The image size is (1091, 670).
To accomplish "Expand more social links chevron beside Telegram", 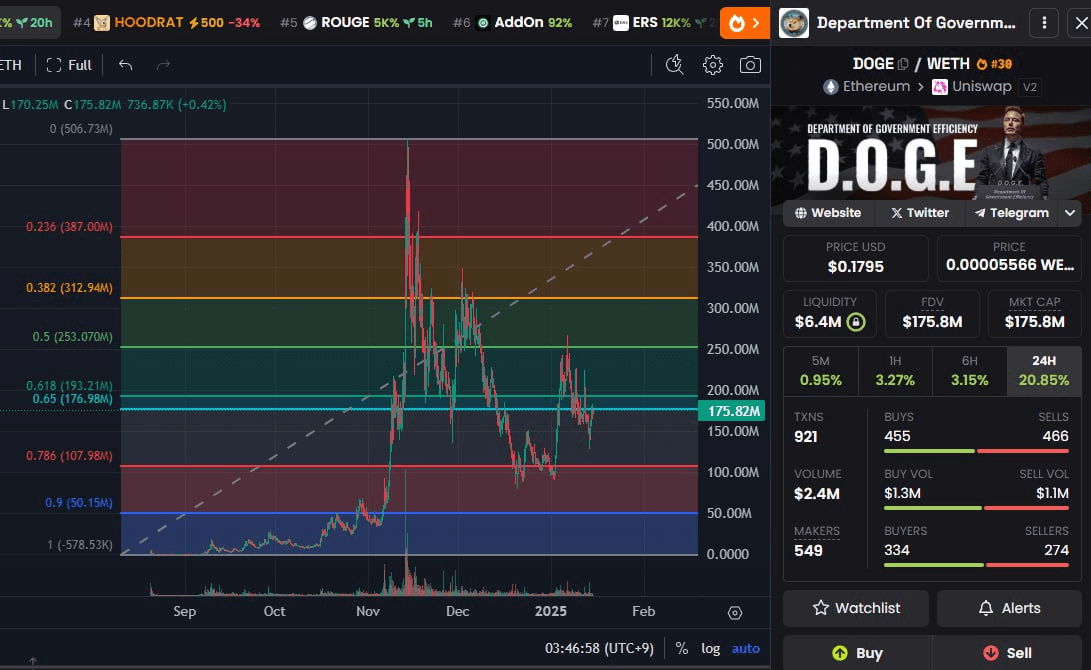I will 1070,213.
